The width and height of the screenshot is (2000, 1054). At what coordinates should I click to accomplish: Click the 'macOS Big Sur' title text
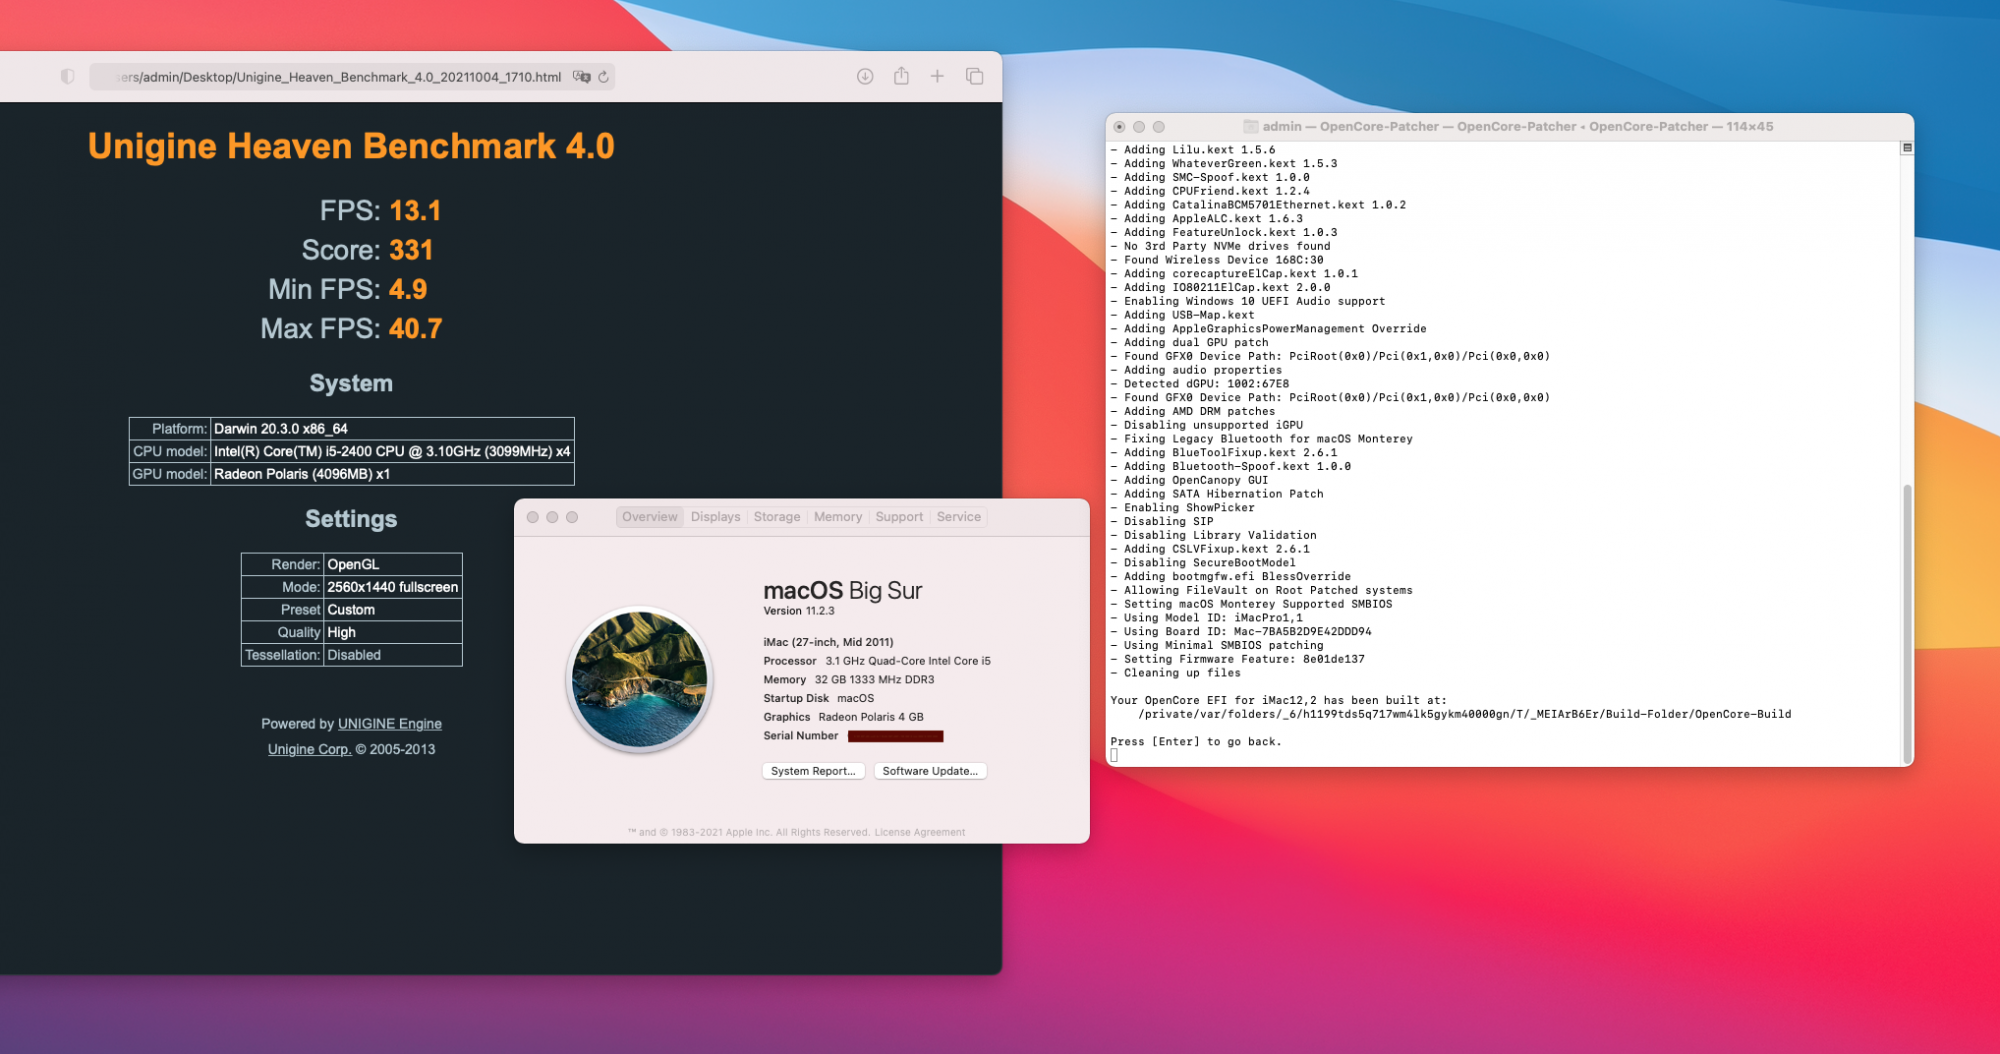pos(843,591)
